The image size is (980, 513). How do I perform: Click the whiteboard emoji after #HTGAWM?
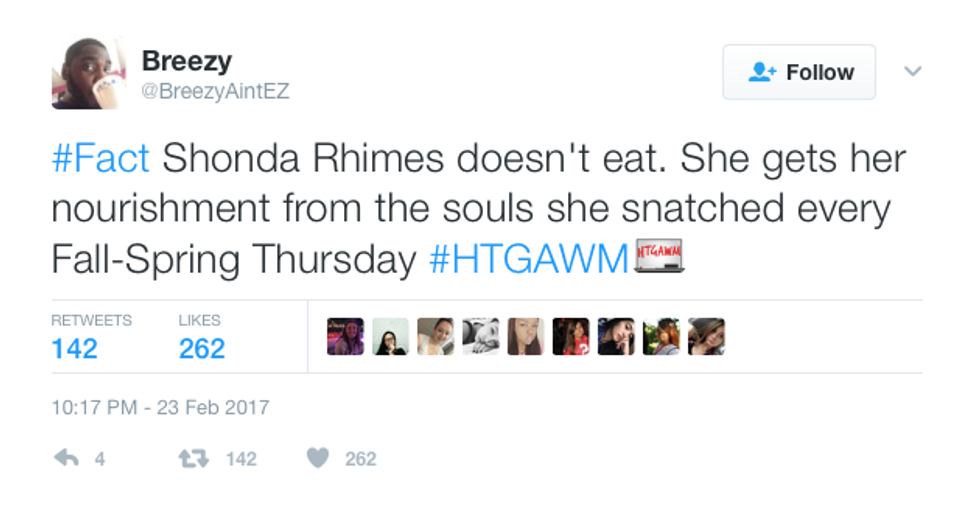tap(659, 255)
